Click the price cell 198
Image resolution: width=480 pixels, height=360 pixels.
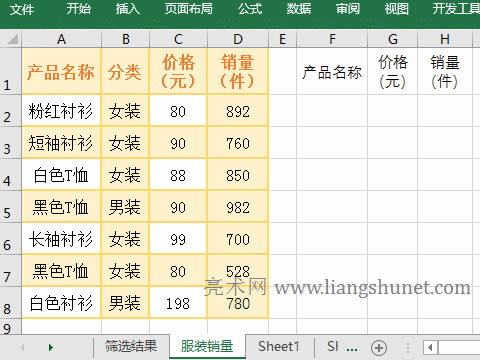pyautogui.click(x=178, y=302)
